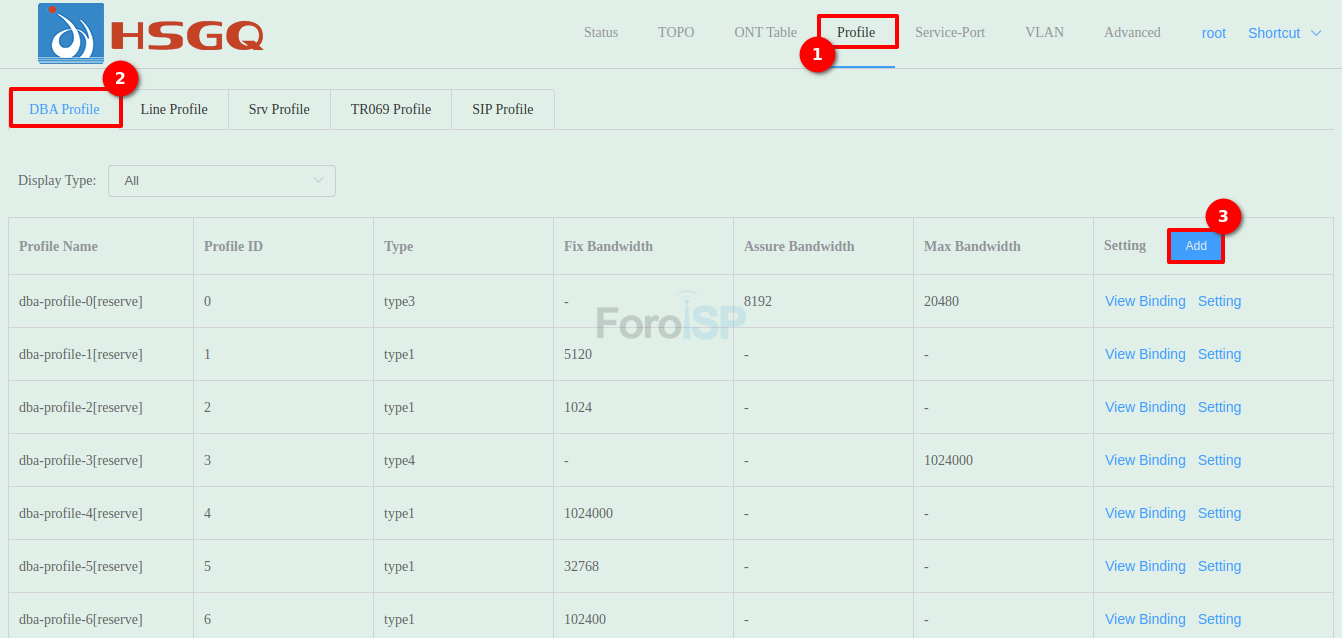Screen dimensions: 1342x638
Task: Switch to Line Profile tab
Action: coord(174,109)
